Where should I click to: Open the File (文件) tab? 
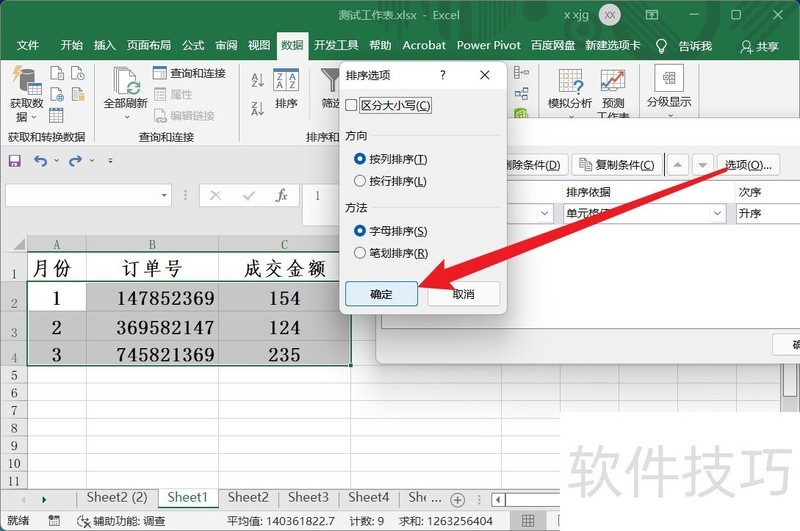click(x=28, y=45)
